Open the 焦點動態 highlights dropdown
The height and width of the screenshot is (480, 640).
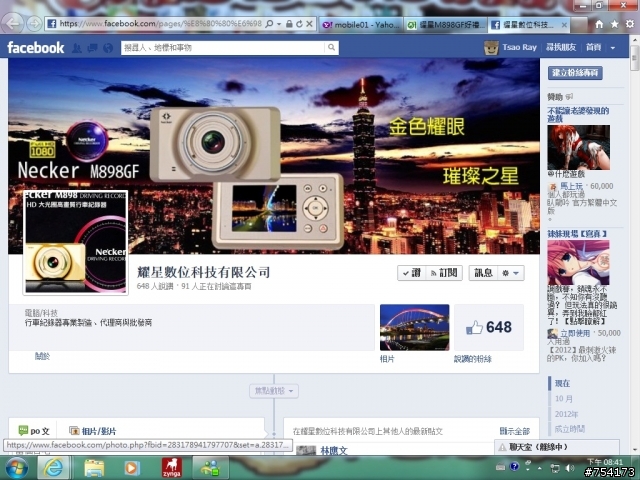pos(274,391)
